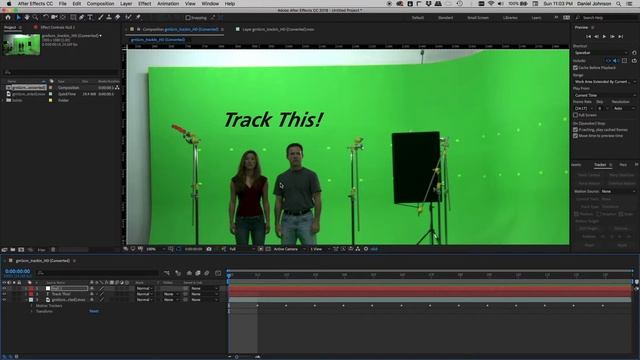Take a snapshot with the camera icon
Image resolution: width=640 pixels, height=360 pixels.
point(209,249)
